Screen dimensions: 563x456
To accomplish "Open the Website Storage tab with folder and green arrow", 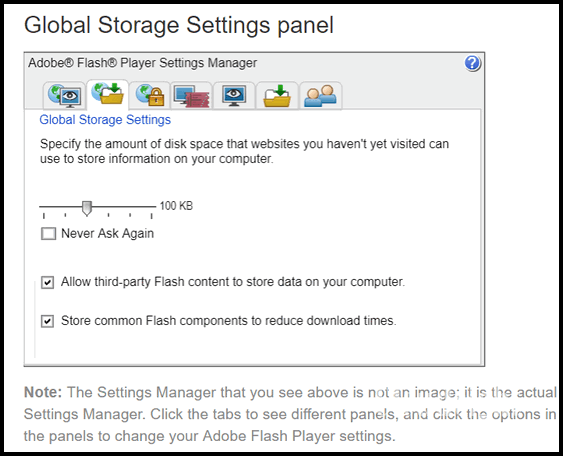I will point(277,95).
